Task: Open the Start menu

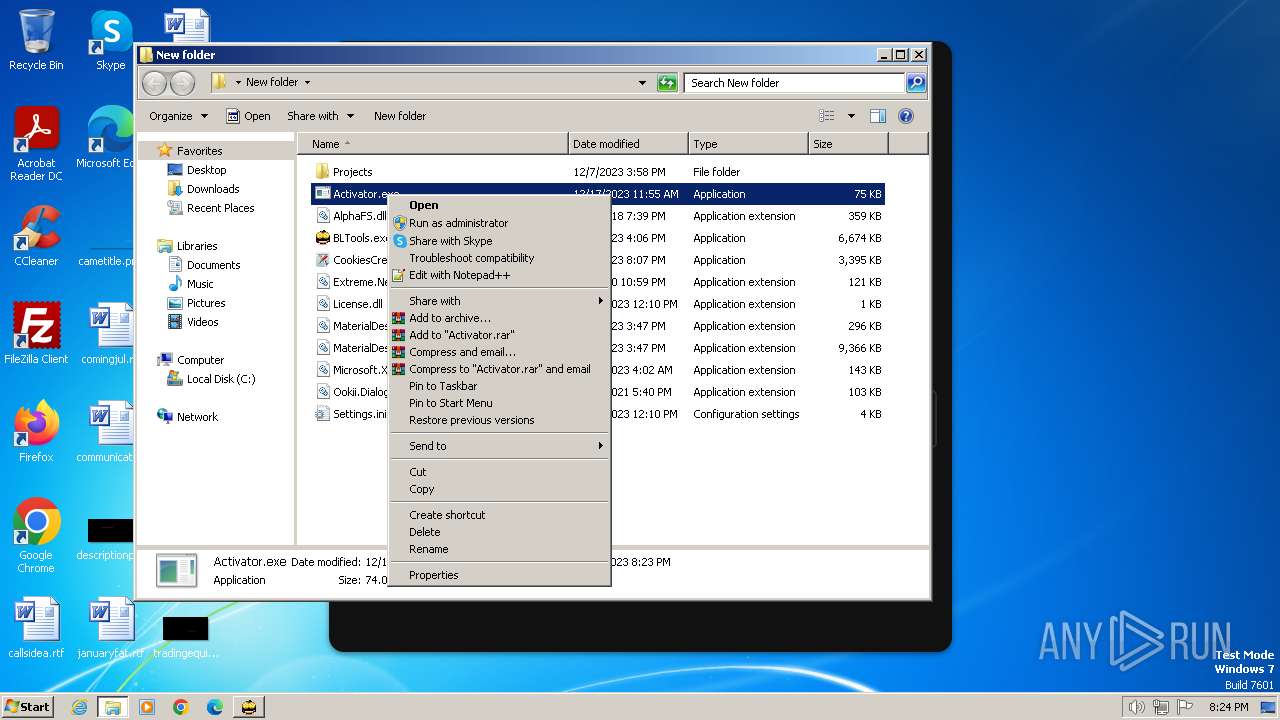Action: (x=28, y=707)
